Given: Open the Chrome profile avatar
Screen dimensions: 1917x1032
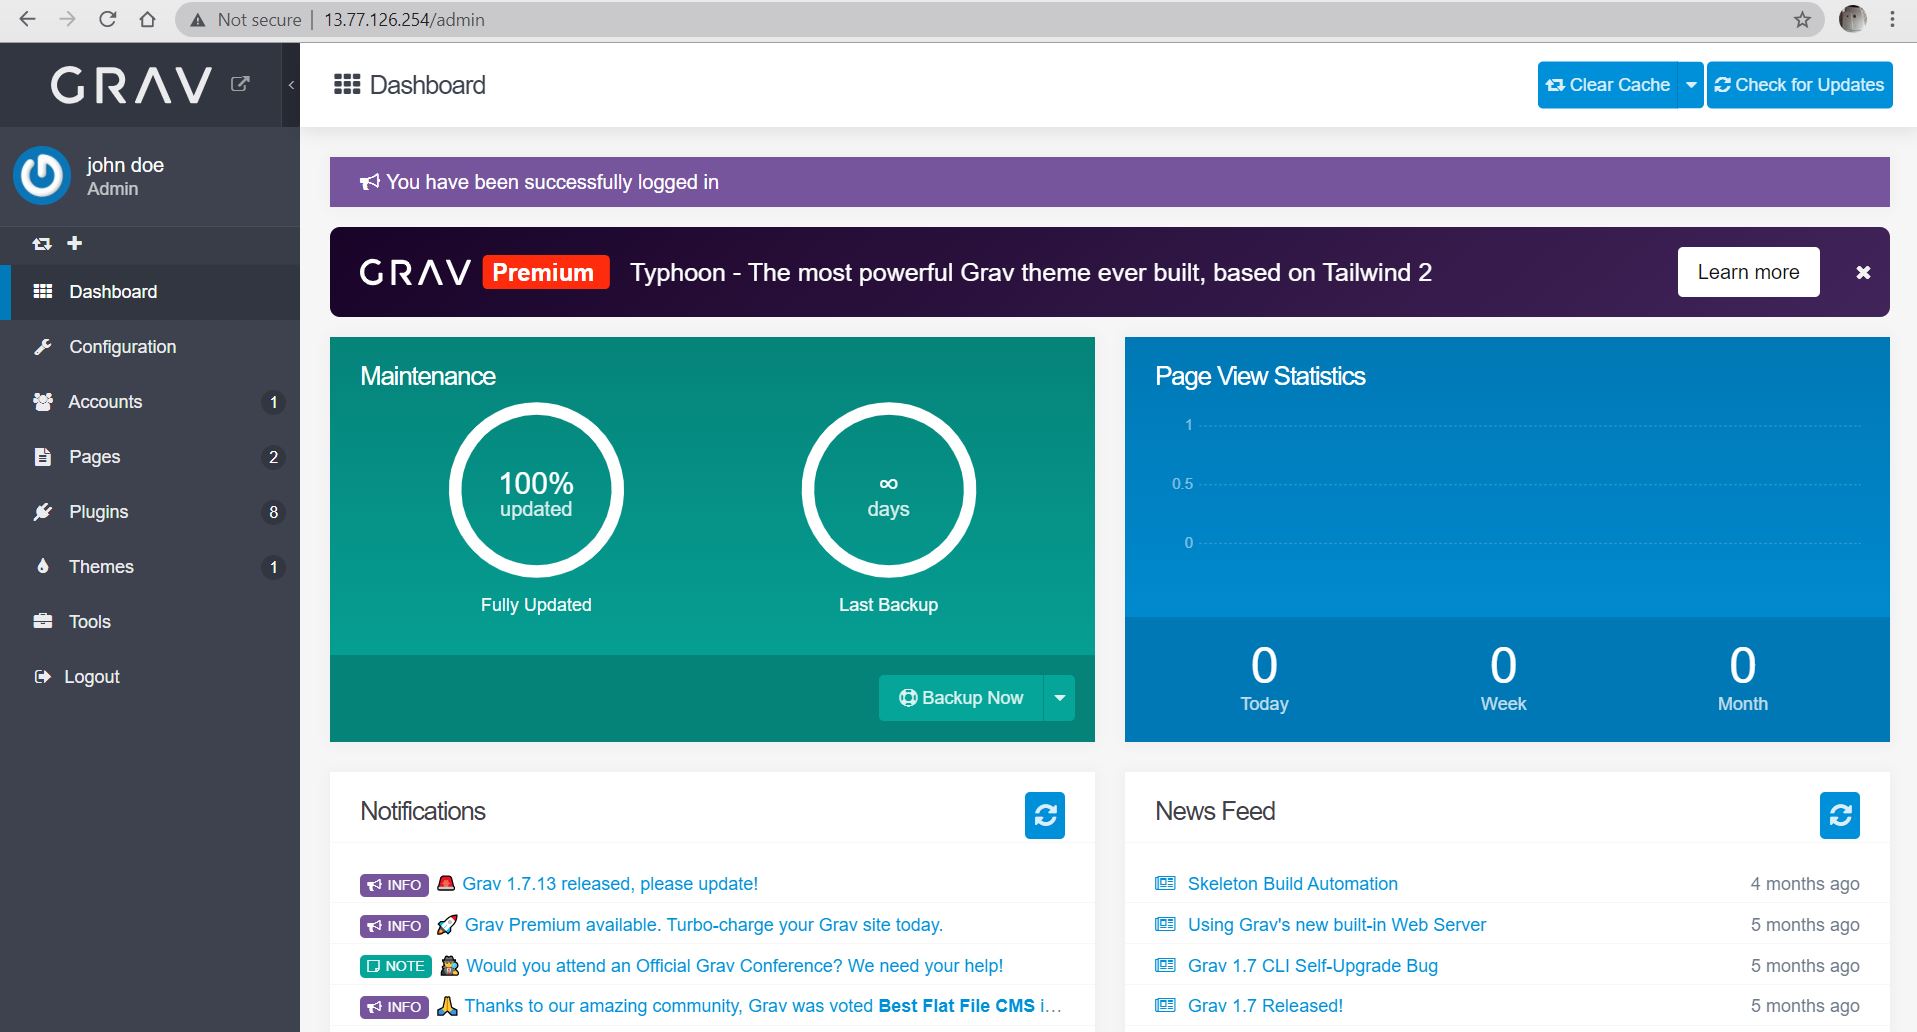Looking at the screenshot, I should tap(1853, 19).
